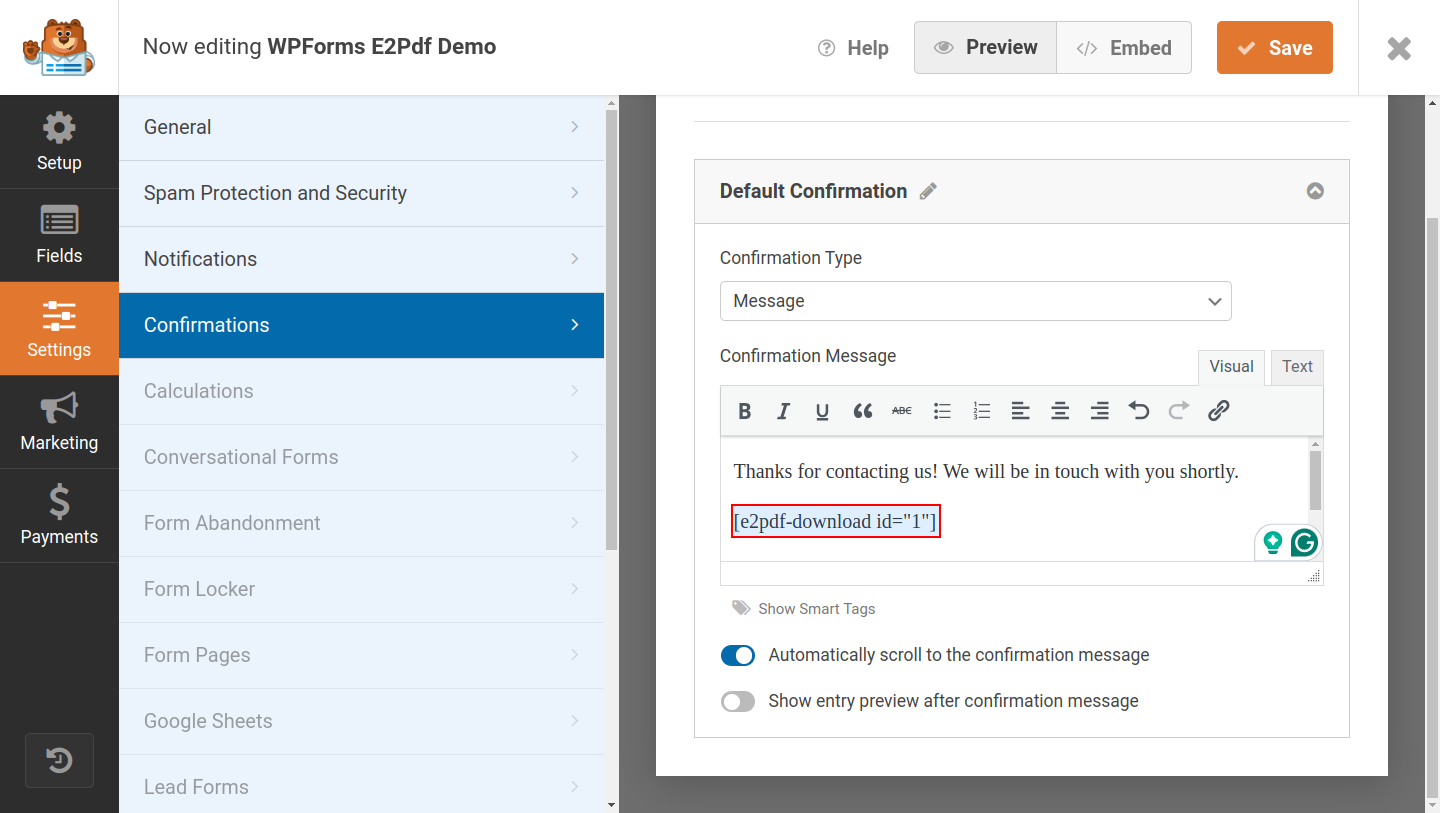Undo the last edit in editor
Viewport: 1440px width, 813px height.
coord(1139,411)
